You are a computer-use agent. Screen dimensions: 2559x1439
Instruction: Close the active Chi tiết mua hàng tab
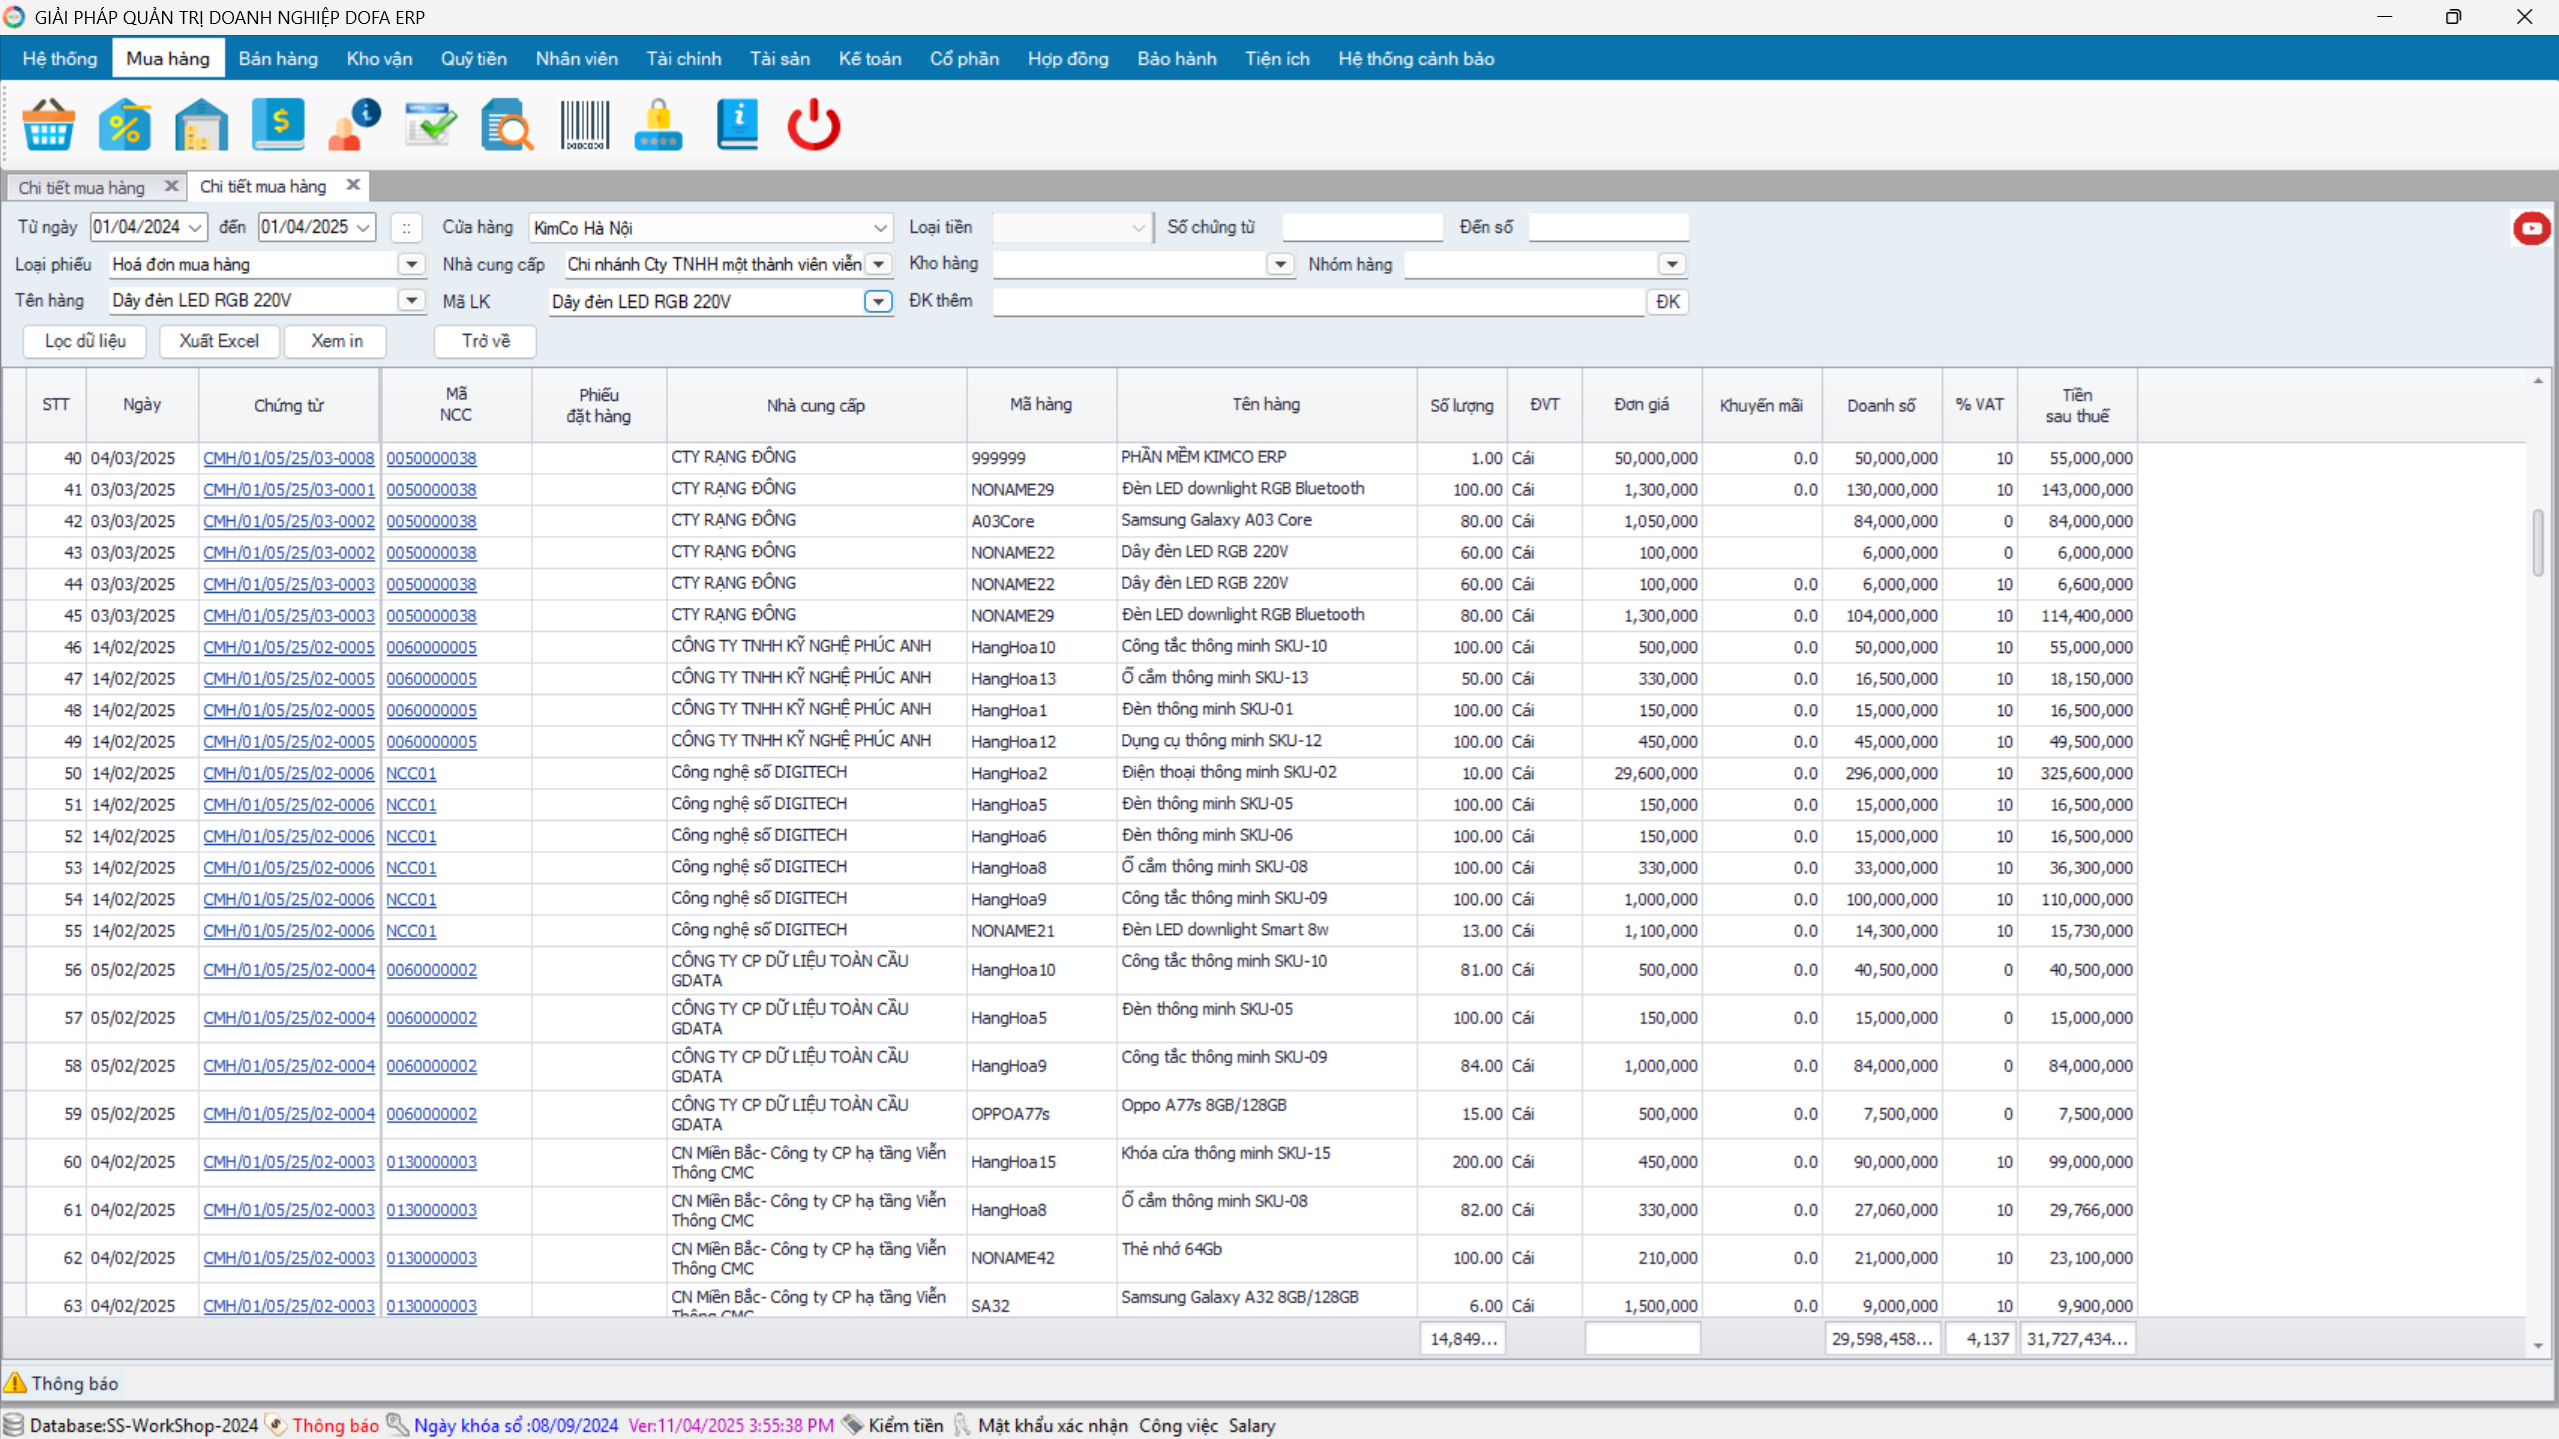[x=353, y=185]
